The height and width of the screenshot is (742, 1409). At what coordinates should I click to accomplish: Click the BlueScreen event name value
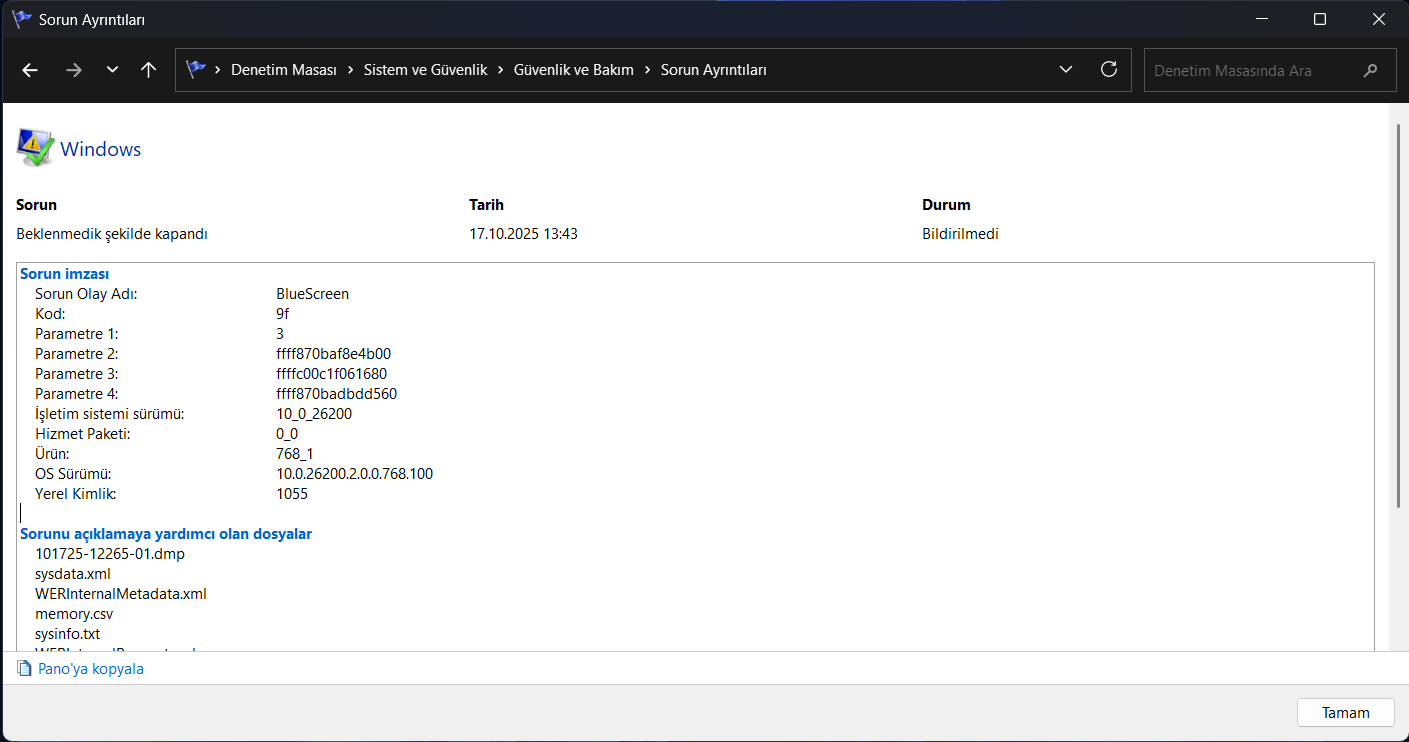click(x=313, y=294)
